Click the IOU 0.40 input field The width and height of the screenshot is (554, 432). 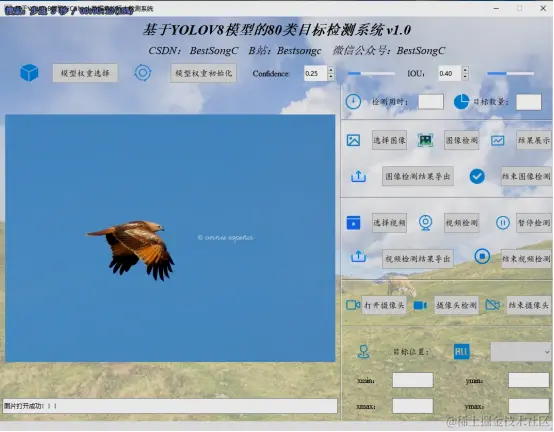pos(450,73)
